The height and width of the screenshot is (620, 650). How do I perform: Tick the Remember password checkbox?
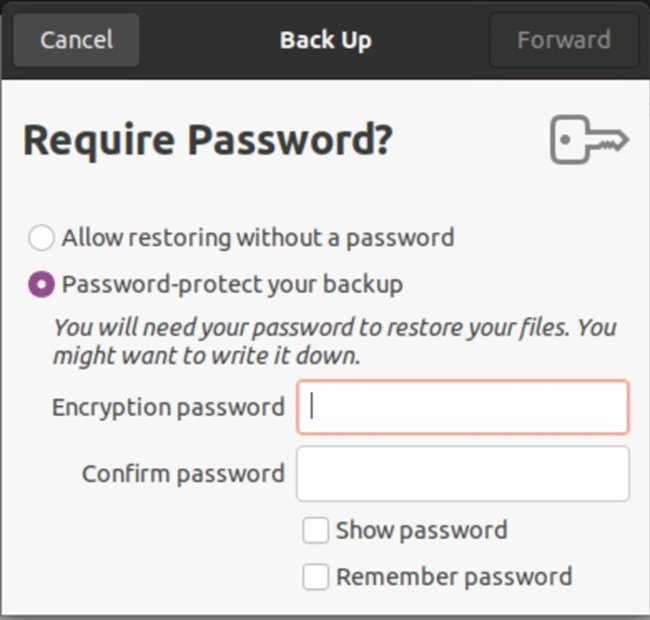[316, 577]
